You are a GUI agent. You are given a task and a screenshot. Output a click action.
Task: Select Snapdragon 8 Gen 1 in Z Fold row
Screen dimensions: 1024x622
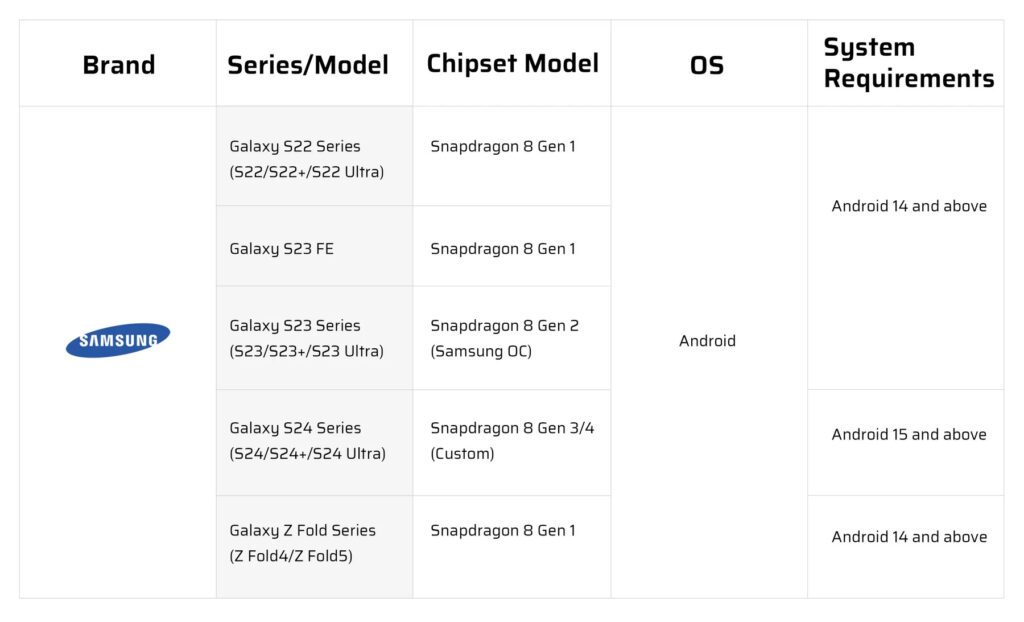point(503,530)
